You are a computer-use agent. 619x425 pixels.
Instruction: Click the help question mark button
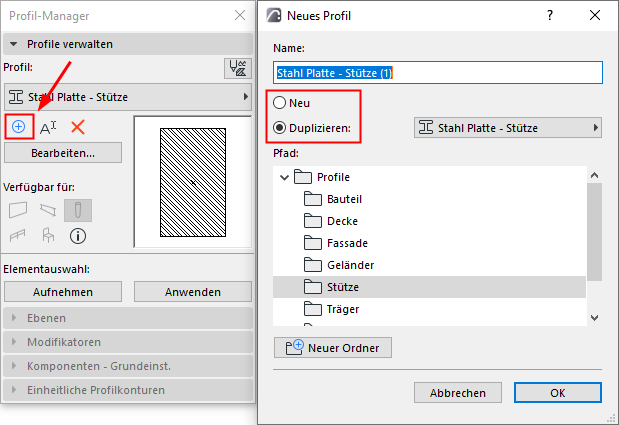pyautogui.click(x=550, y=15)
